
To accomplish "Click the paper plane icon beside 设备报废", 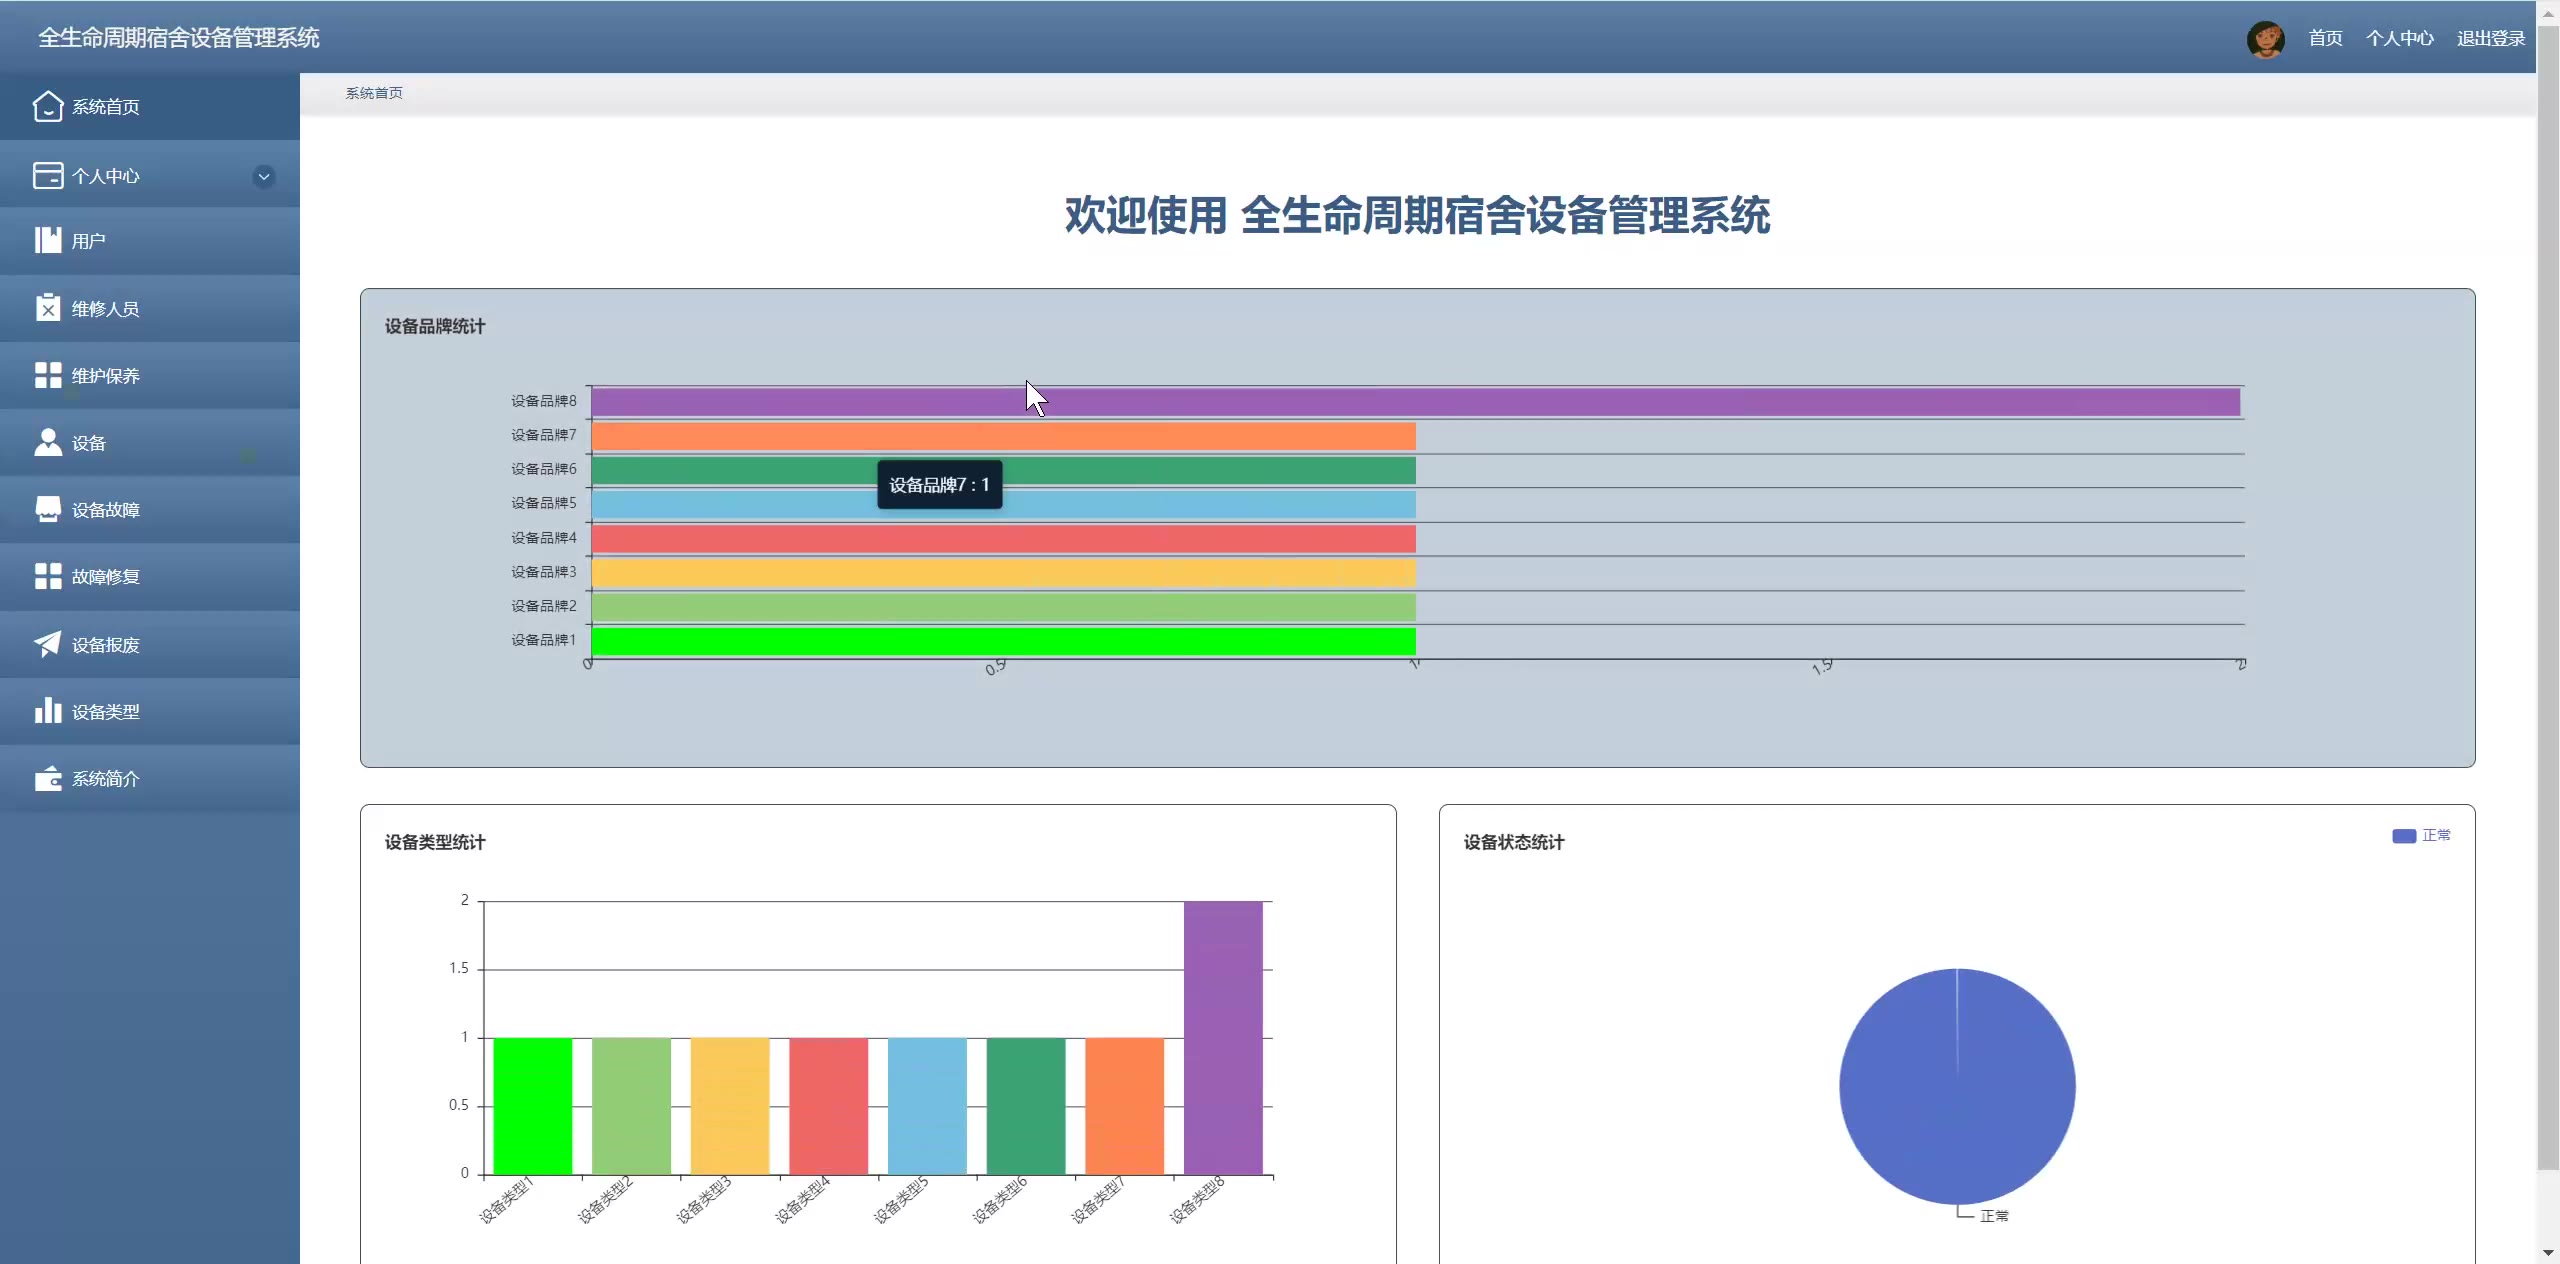I will pos(47,644).
